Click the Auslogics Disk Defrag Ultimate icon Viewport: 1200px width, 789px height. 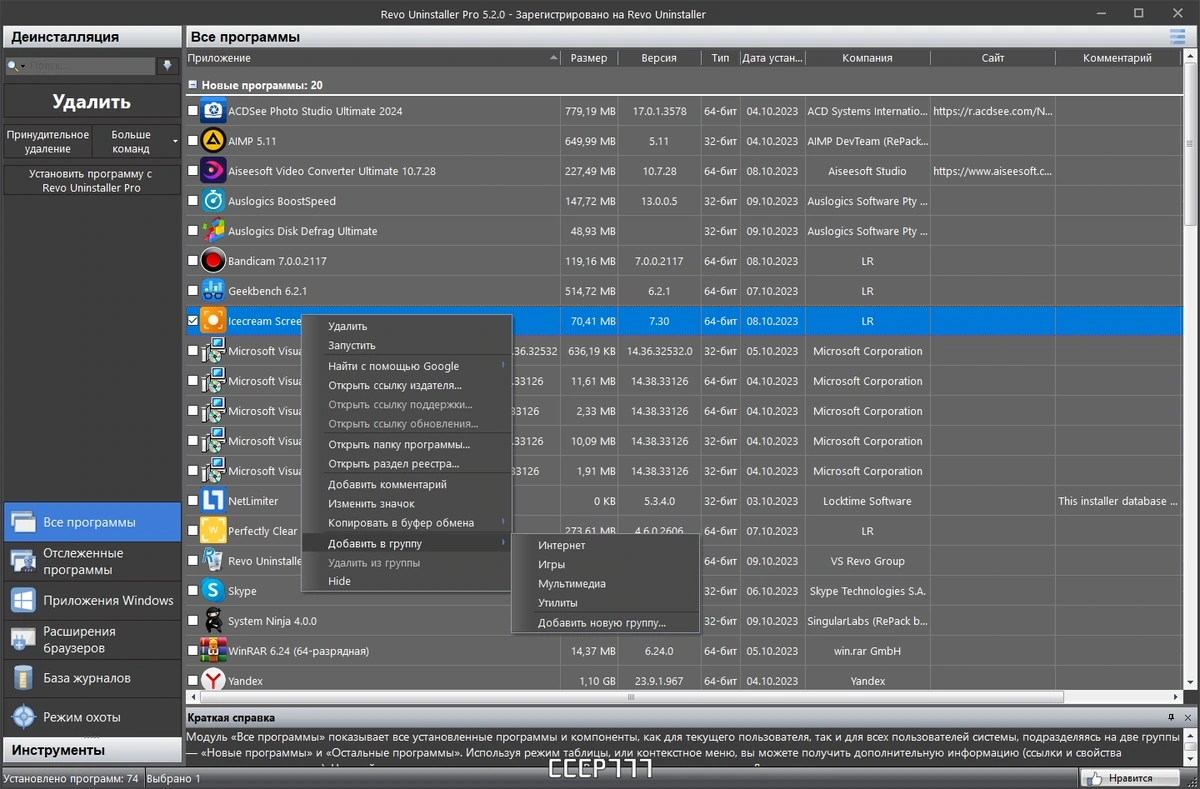213,231
